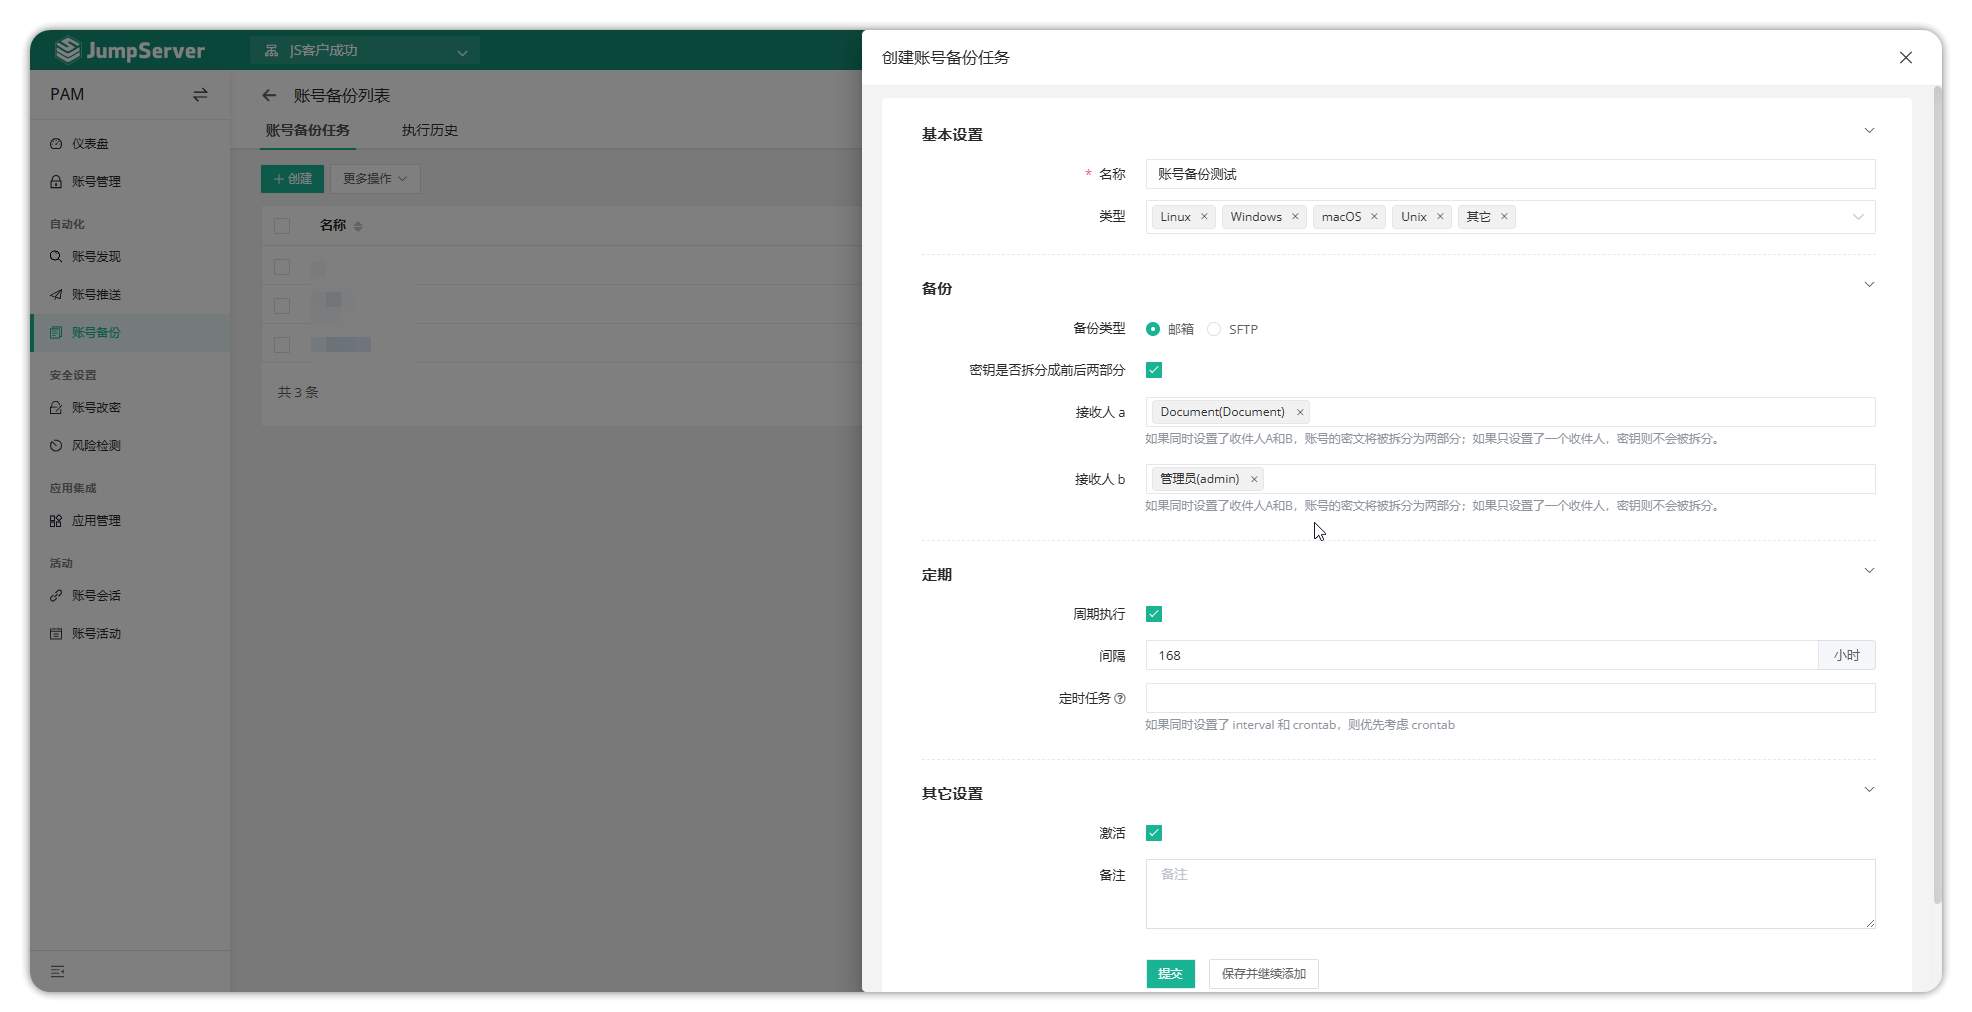The image size is (1972, 1012).
Task: Click the PAM view switch icon
Action: 200,95
